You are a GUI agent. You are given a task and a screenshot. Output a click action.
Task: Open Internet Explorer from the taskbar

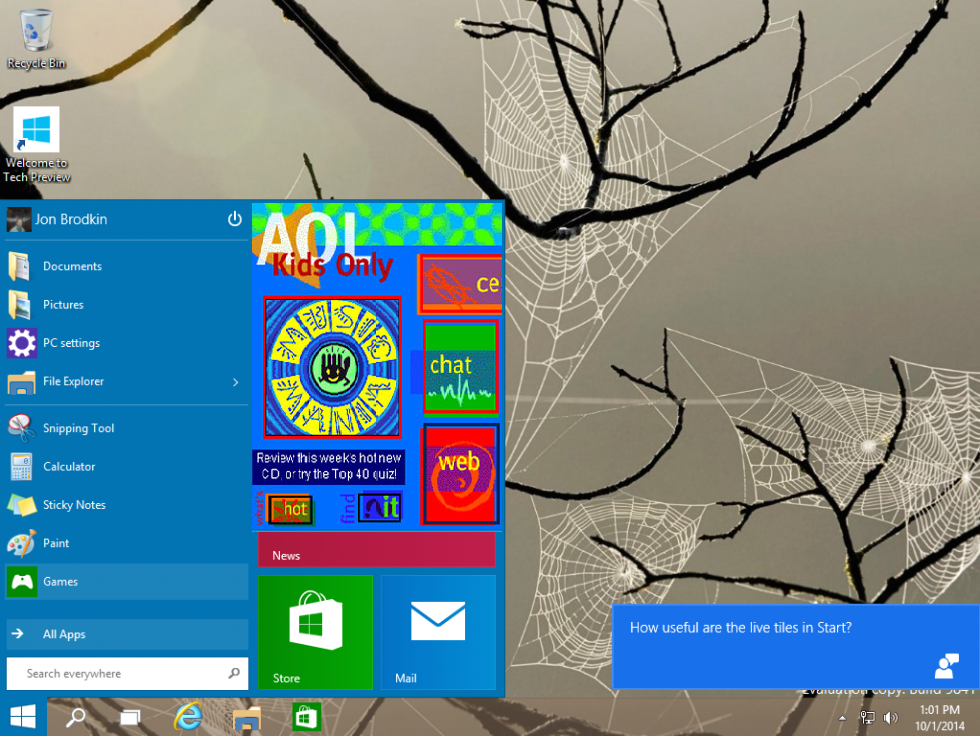point(187,717)
